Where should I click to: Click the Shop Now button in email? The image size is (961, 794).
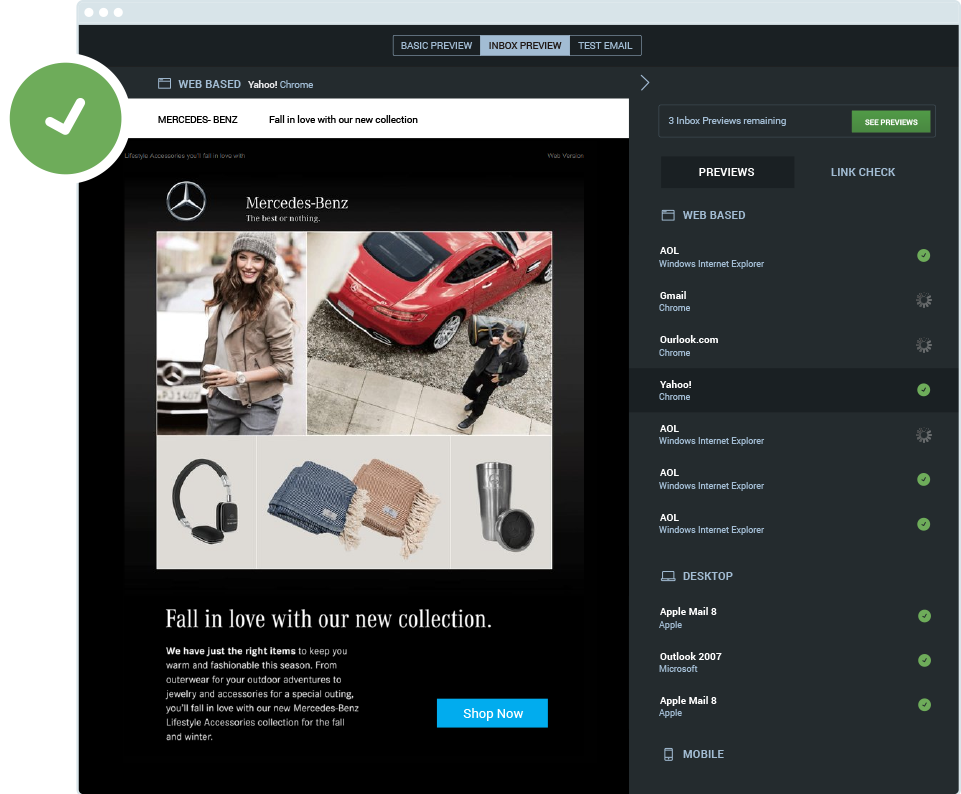(x=492, y=713)
